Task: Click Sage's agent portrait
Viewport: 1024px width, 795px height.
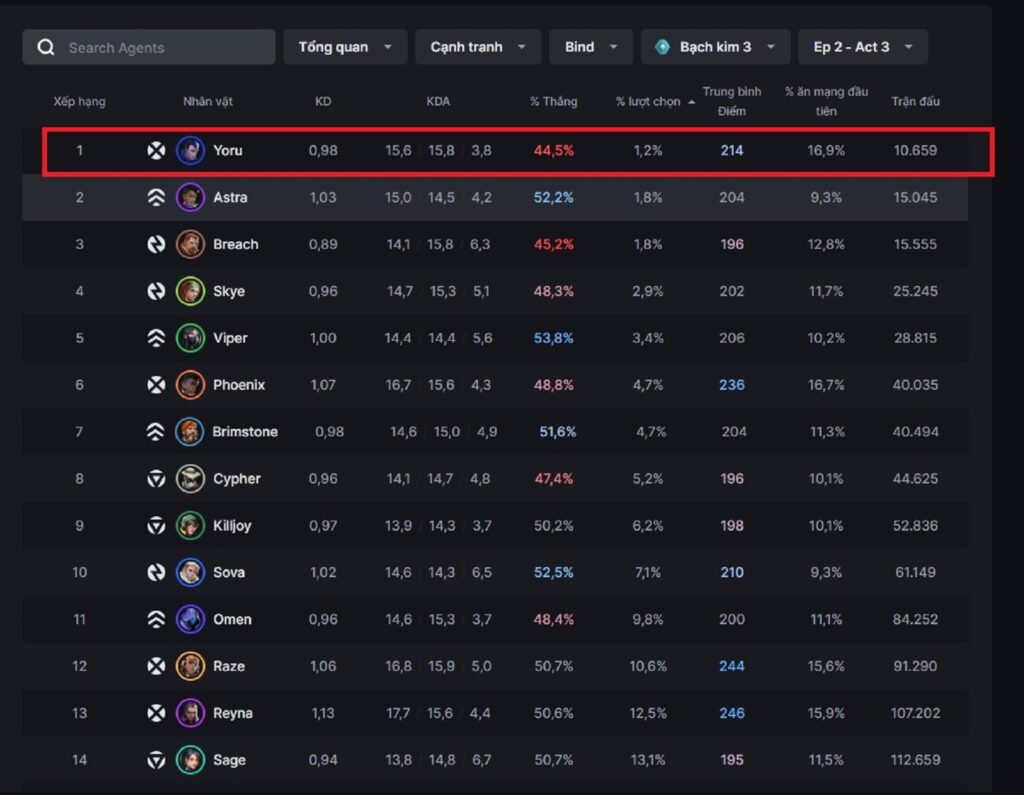Action: click(190, 760)
